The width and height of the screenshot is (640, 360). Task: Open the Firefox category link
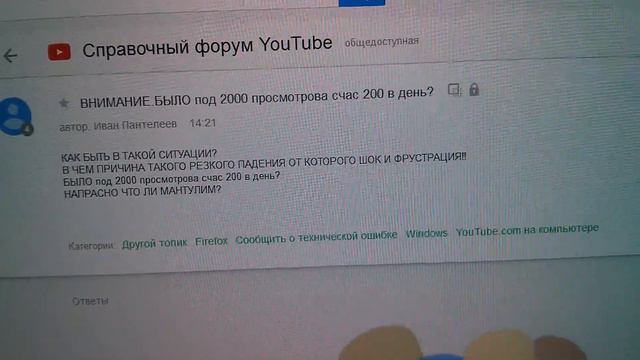point(211,241)
